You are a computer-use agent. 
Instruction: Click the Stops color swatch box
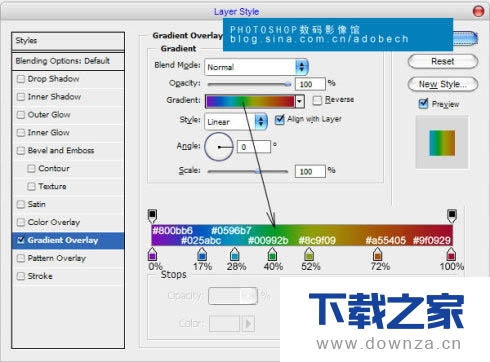[x=224, y=323]
